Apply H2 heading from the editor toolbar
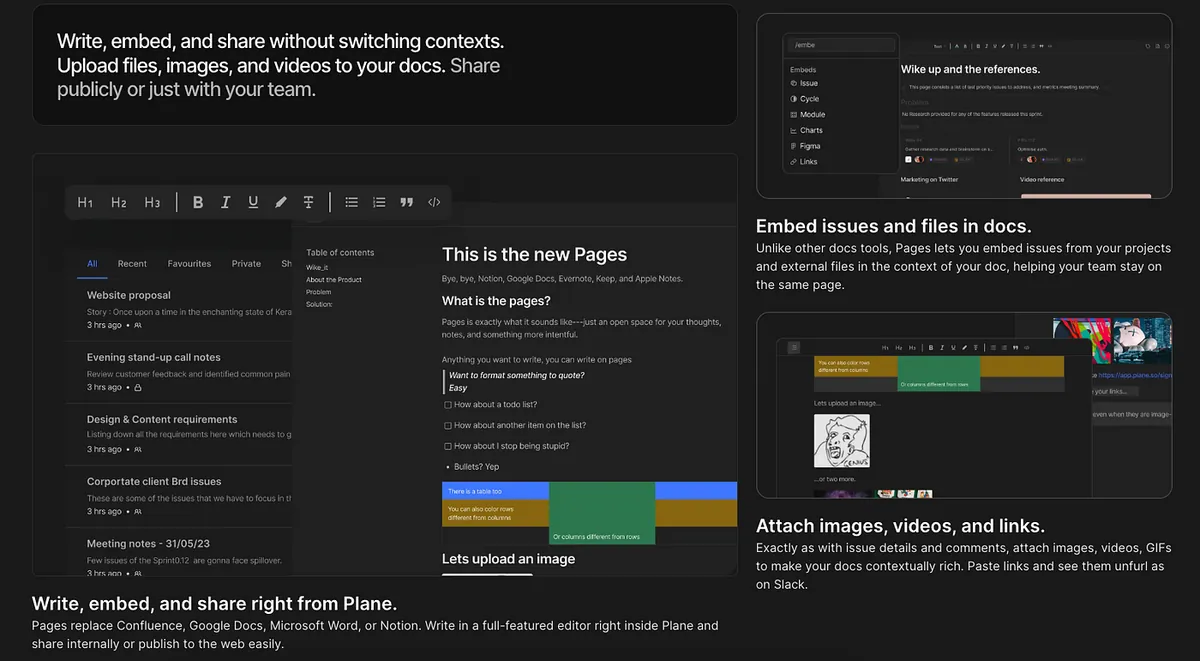Viewport: 1200px width, 661px height. coord(119,202)
